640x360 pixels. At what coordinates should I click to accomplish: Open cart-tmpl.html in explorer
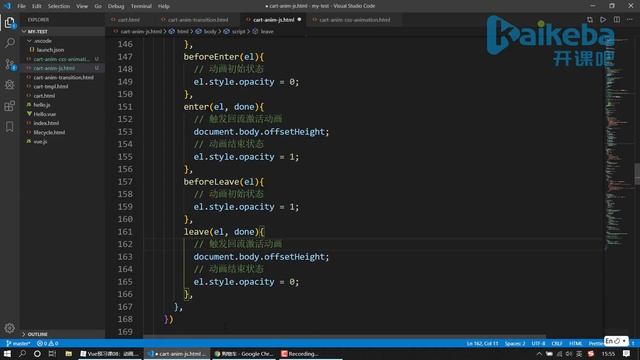coord(51,87)
